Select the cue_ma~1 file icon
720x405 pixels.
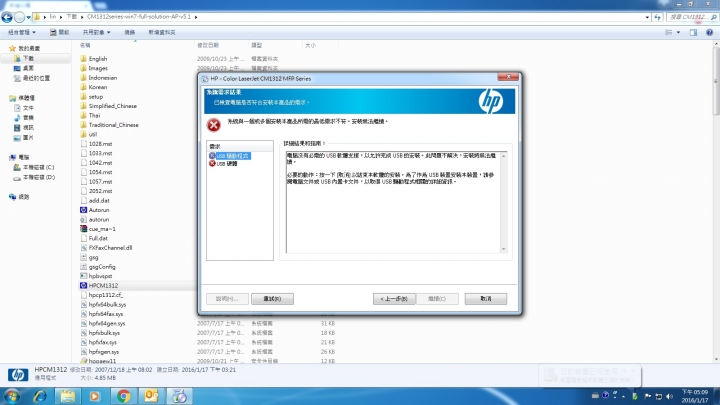point(84,229)
